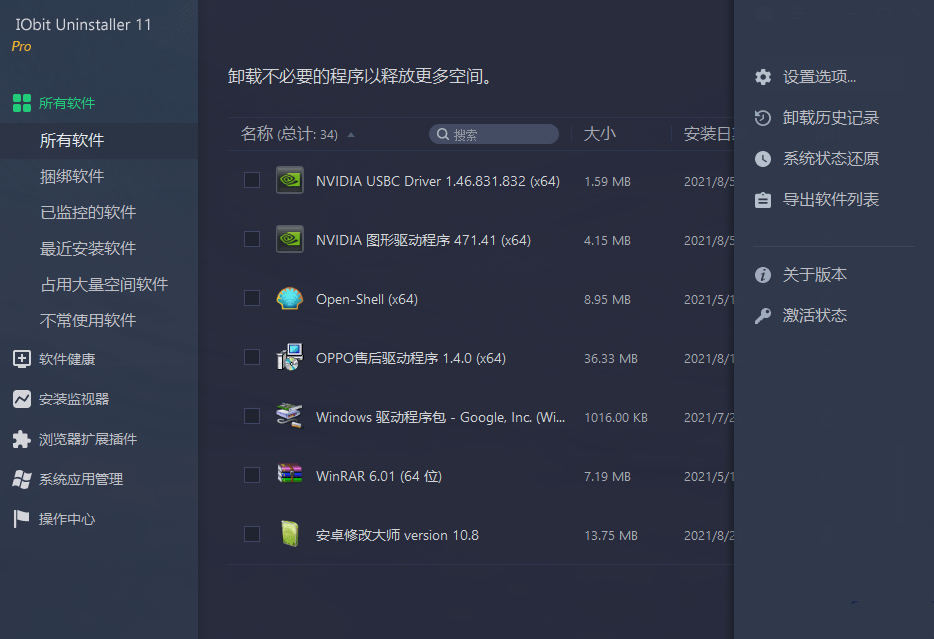Click size value 7.19 MB
The height and width of the screenshot is (639, 934).
point(607,476)
